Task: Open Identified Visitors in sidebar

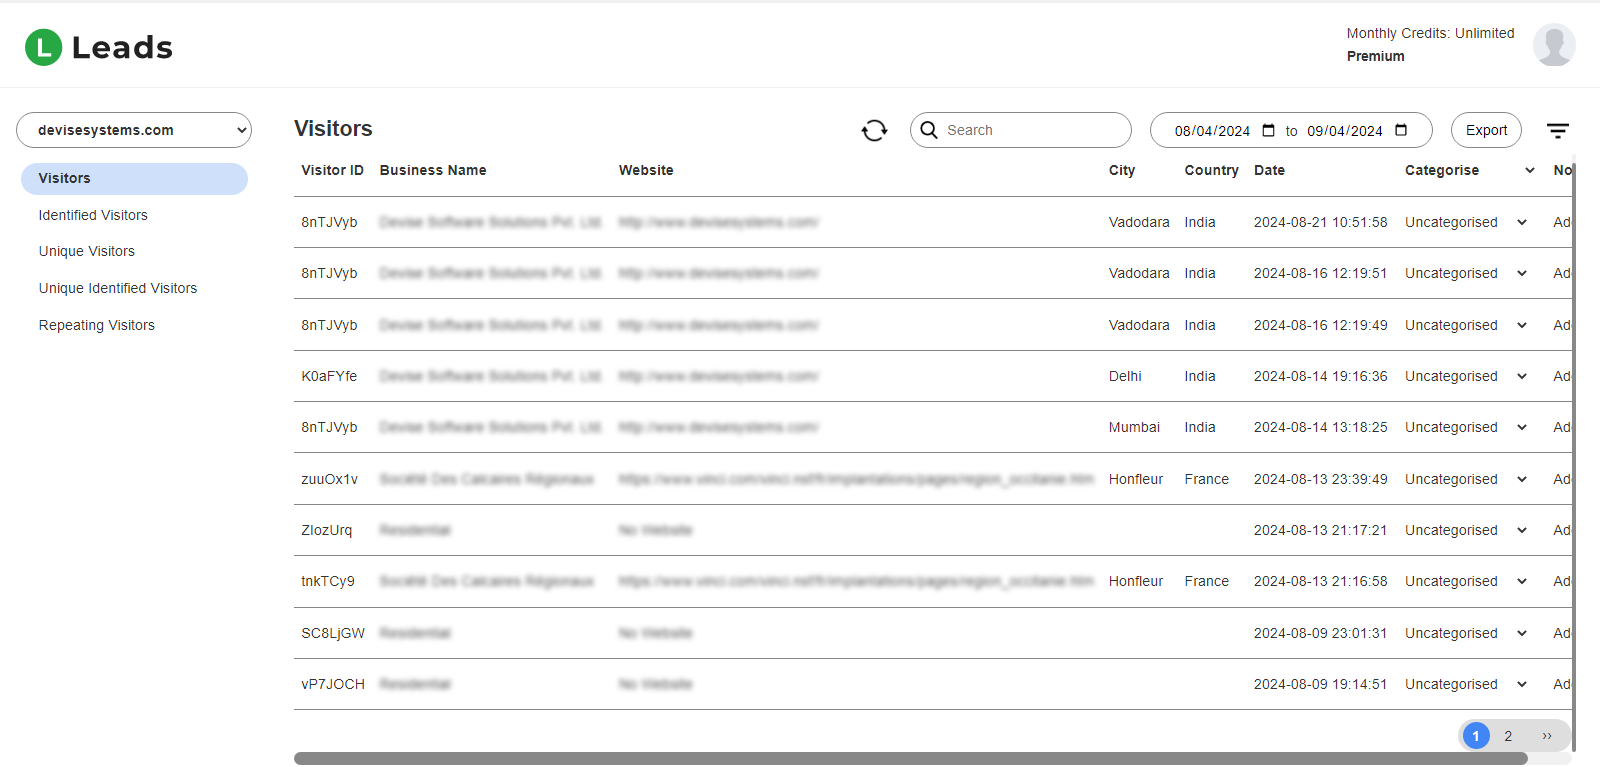Action: [x=93, y=215]
